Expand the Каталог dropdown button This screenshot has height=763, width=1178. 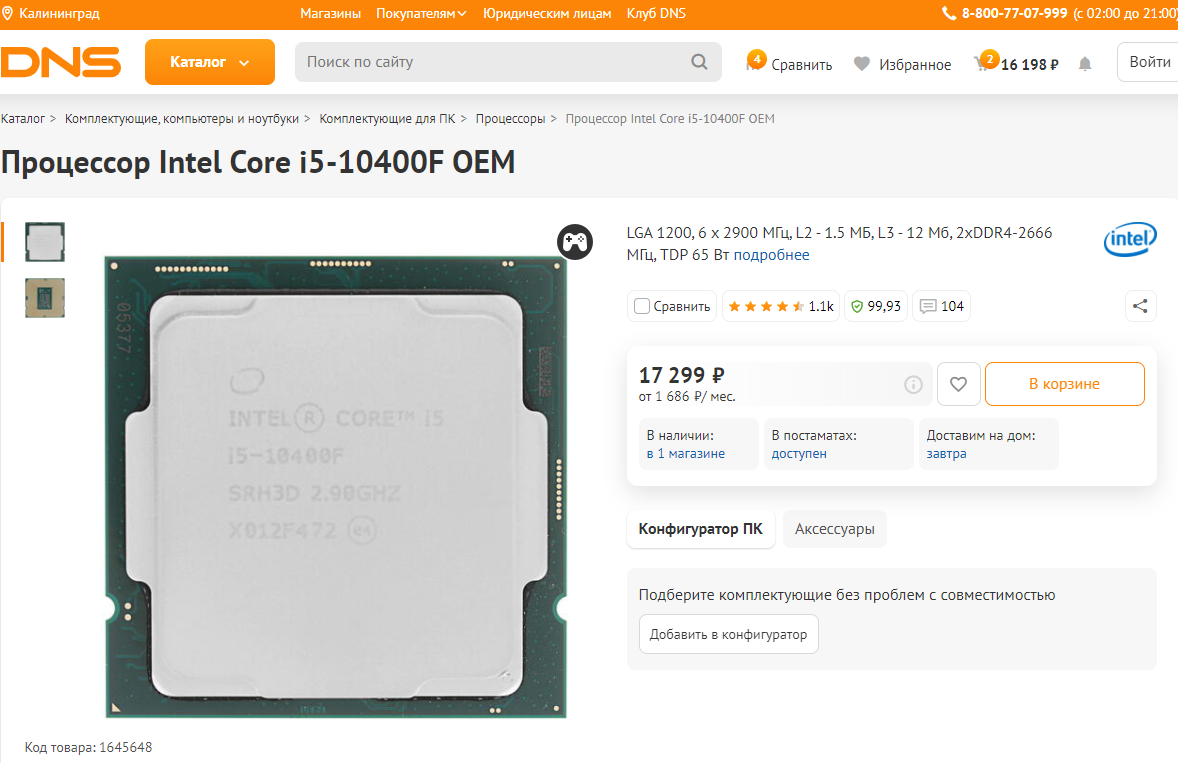point(210,62)
